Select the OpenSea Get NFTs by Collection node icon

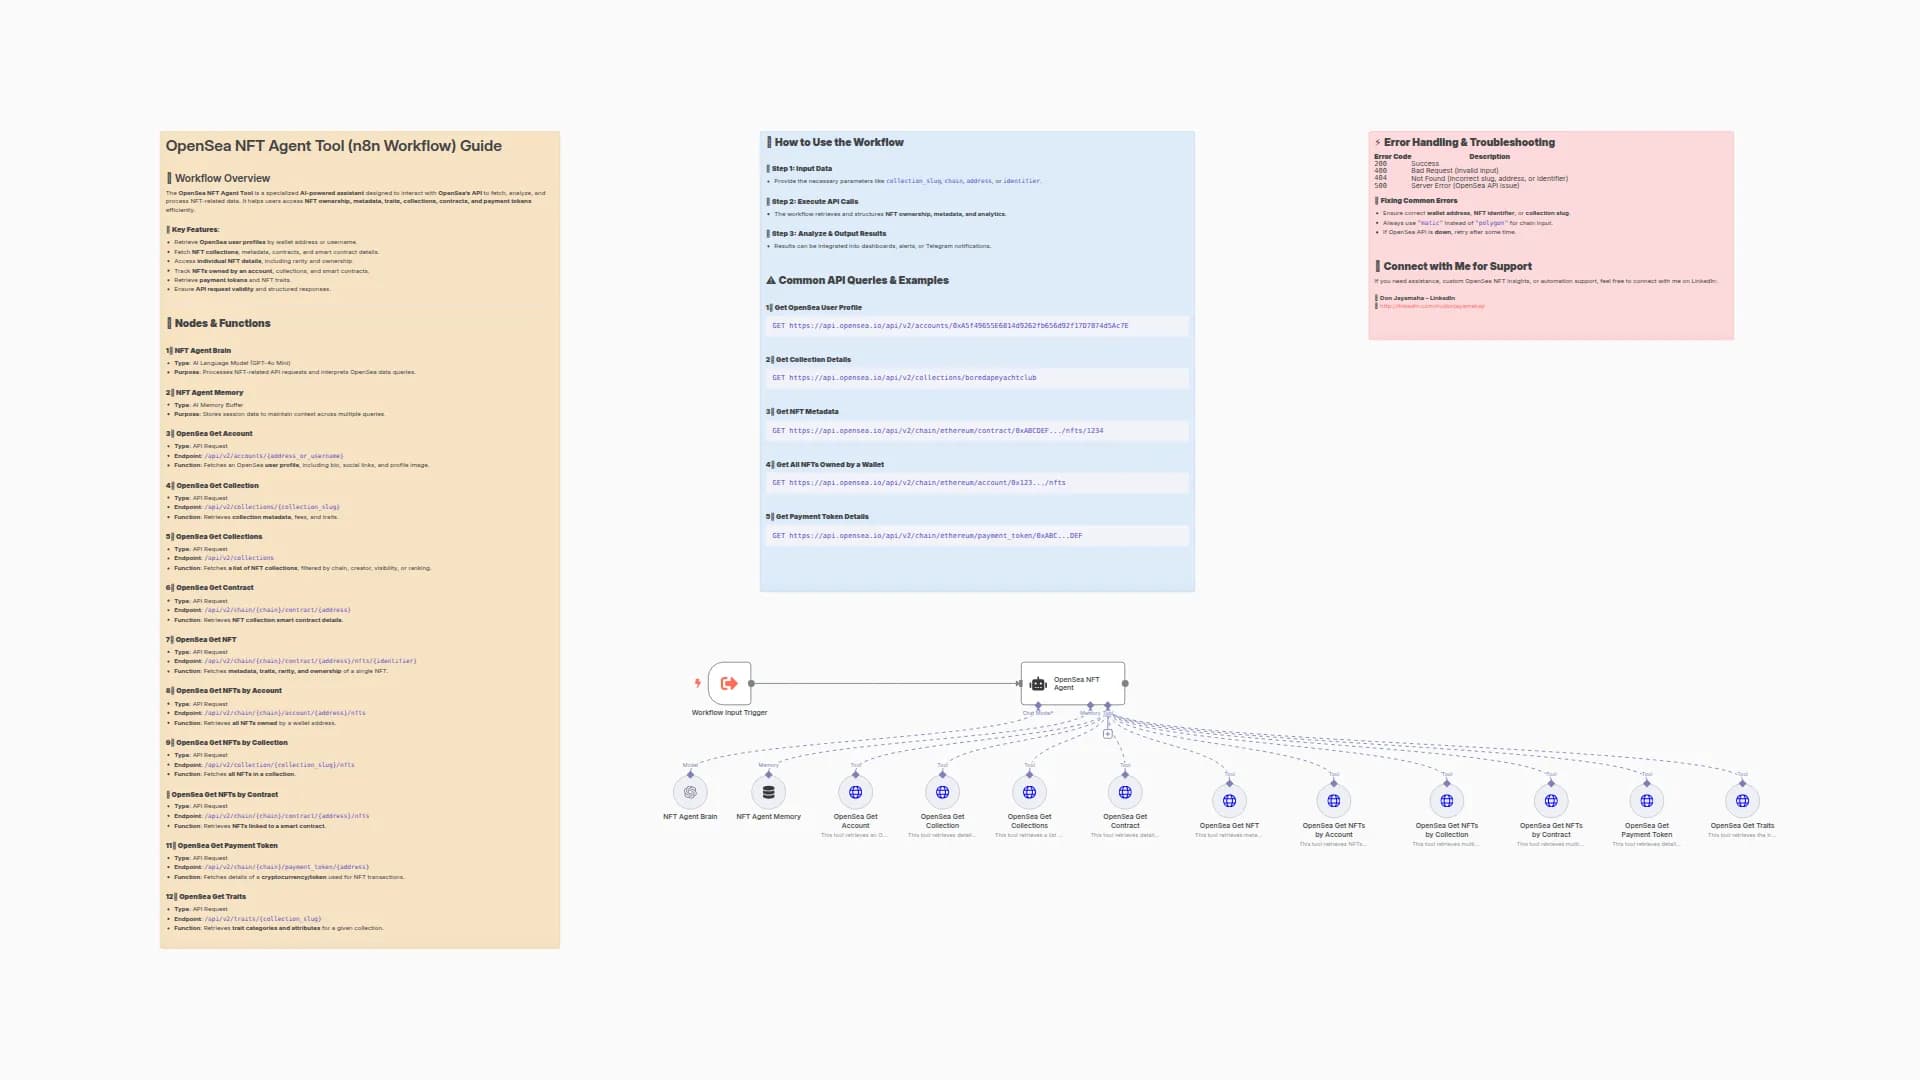(x=1446, y=801)
